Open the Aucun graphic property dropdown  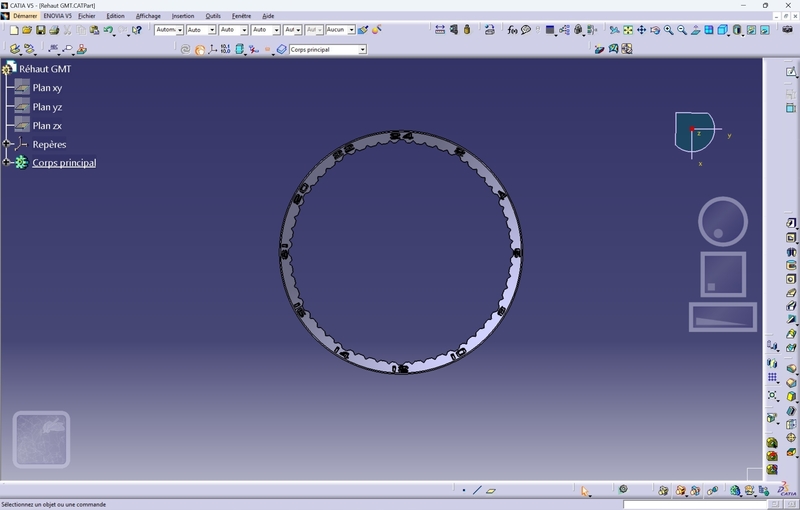(x=350, y=30)
